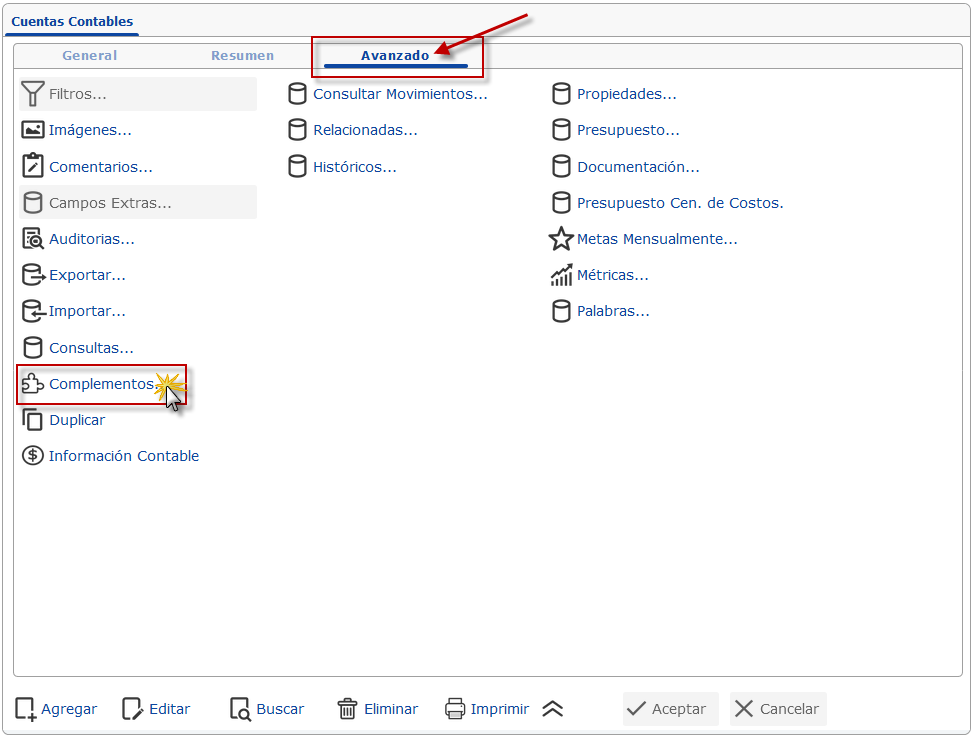The width and height of the screenshot is (975, 737).
Task: Select the Cuentas Contables window tab
Action: click(72, 21)
